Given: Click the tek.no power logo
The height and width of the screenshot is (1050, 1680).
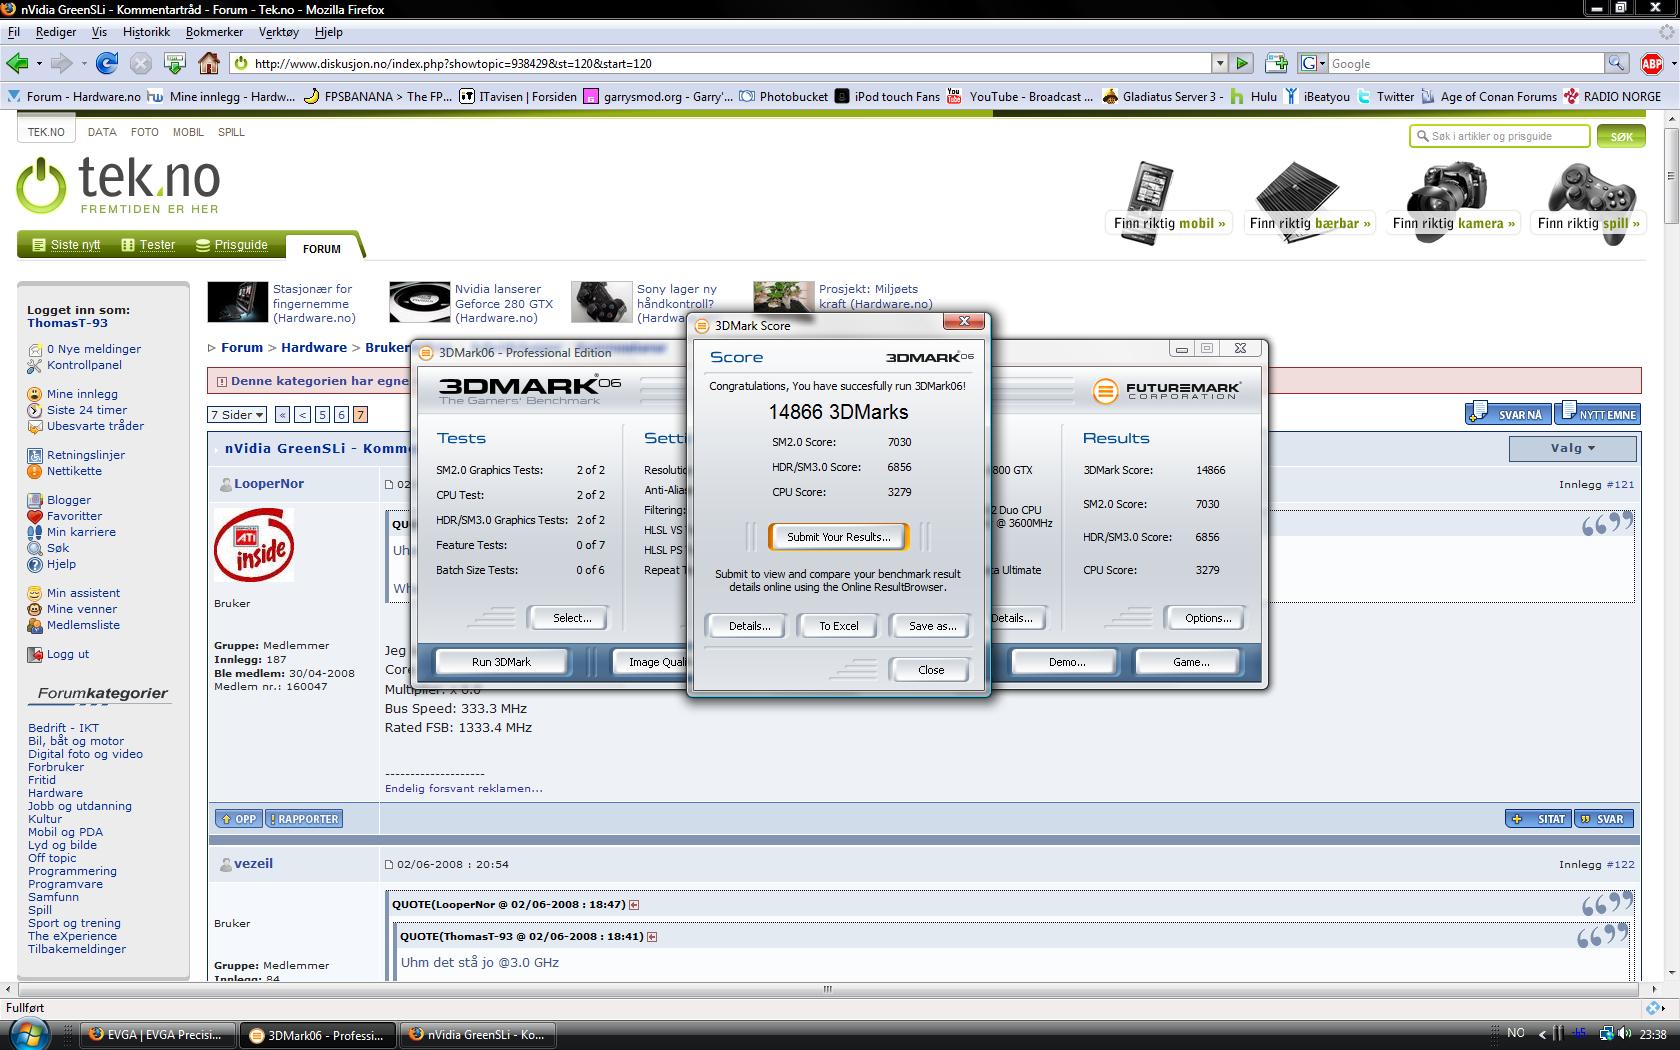Looking at the screenshot, I should 42,186.
